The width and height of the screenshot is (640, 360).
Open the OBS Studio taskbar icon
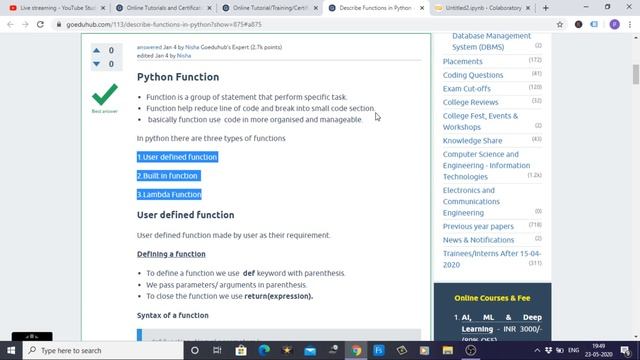tap(471, 350)
